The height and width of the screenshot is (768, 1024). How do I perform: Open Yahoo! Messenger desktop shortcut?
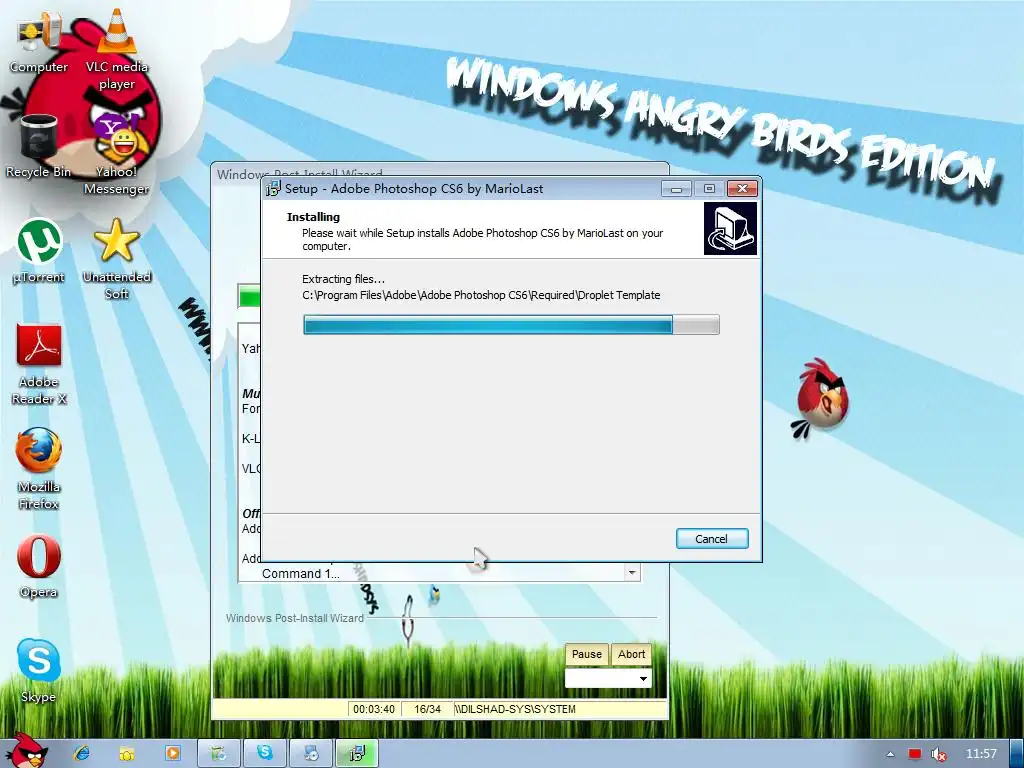click(116, 153)
